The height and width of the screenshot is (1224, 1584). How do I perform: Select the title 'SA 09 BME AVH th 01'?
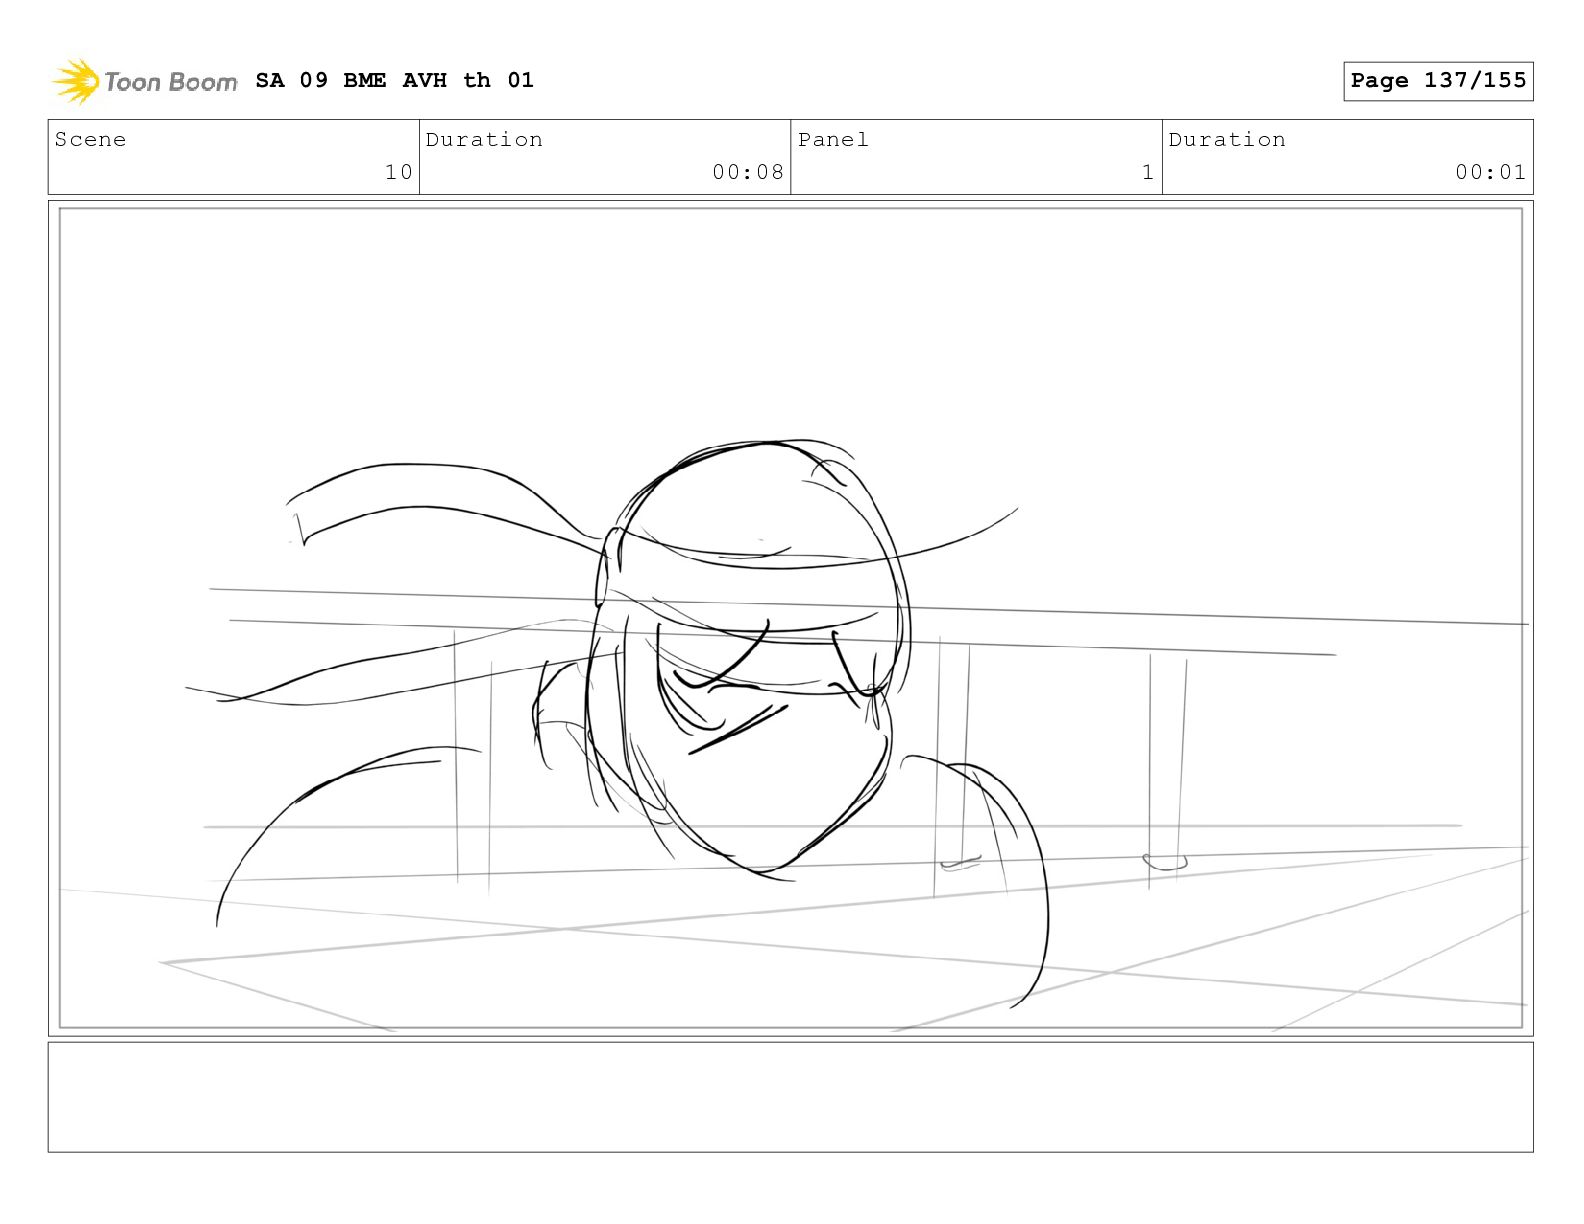point(395,80)
